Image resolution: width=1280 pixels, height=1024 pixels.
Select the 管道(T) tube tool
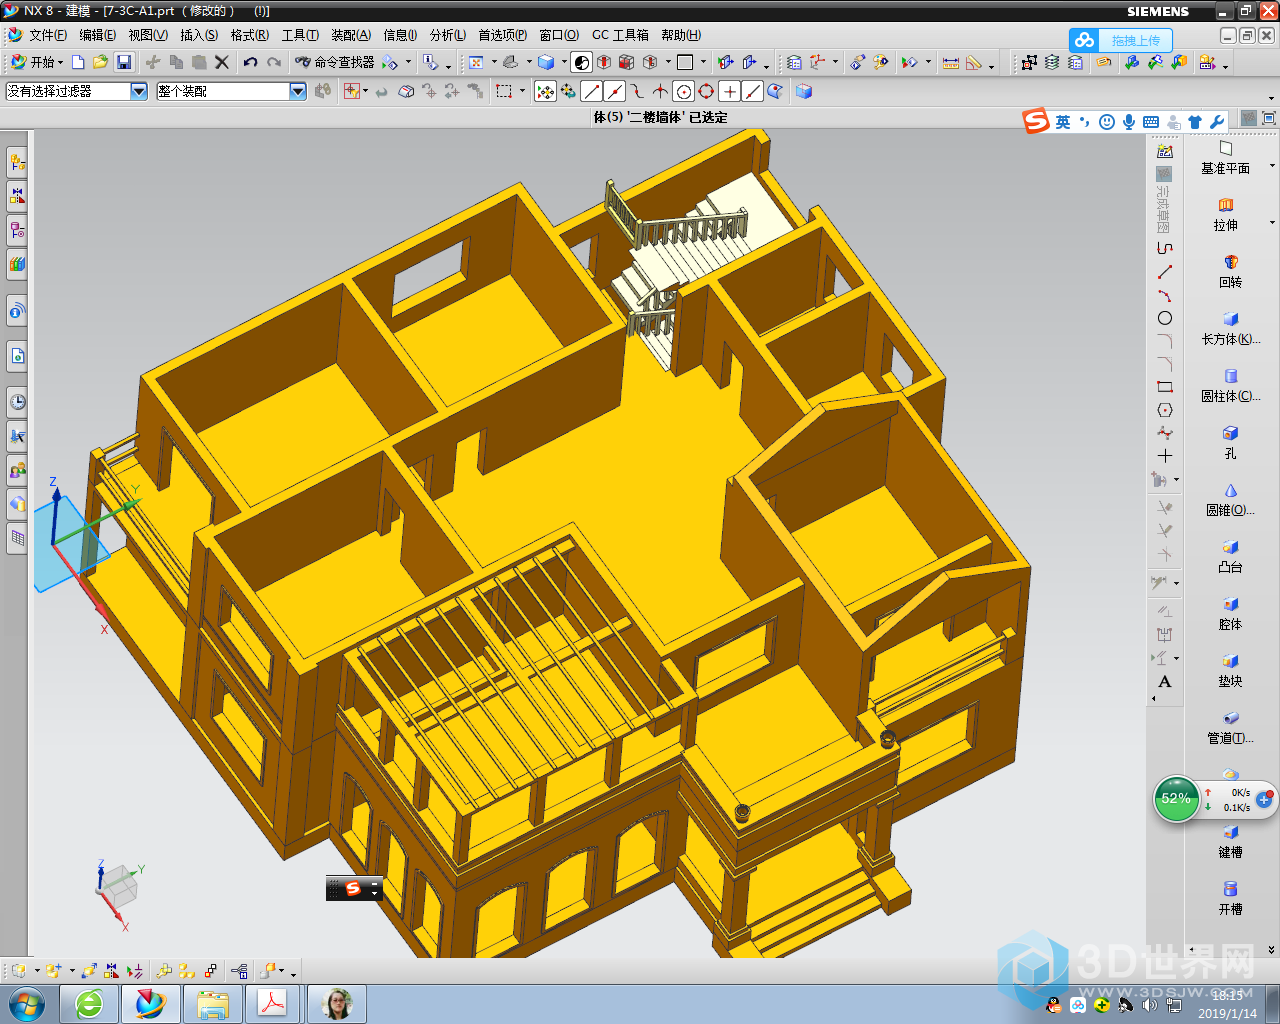point(1230,728)
